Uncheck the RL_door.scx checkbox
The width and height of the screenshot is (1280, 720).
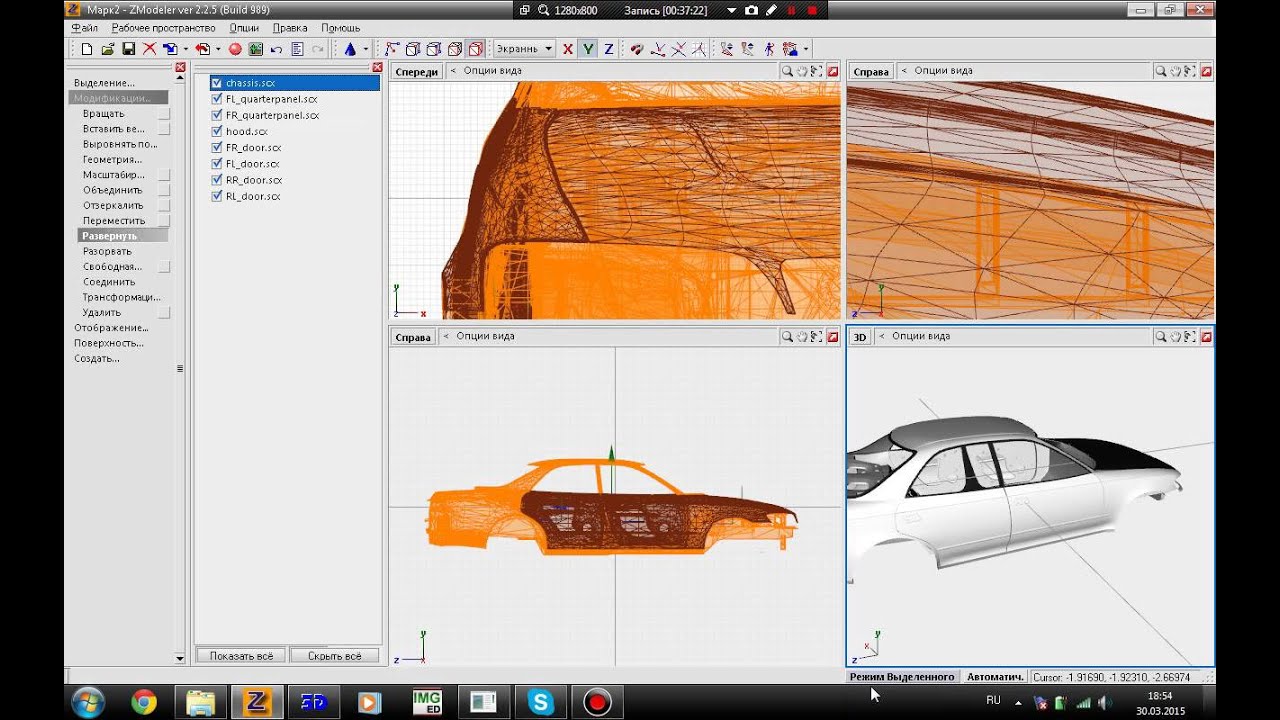click(x=216, y=196)
